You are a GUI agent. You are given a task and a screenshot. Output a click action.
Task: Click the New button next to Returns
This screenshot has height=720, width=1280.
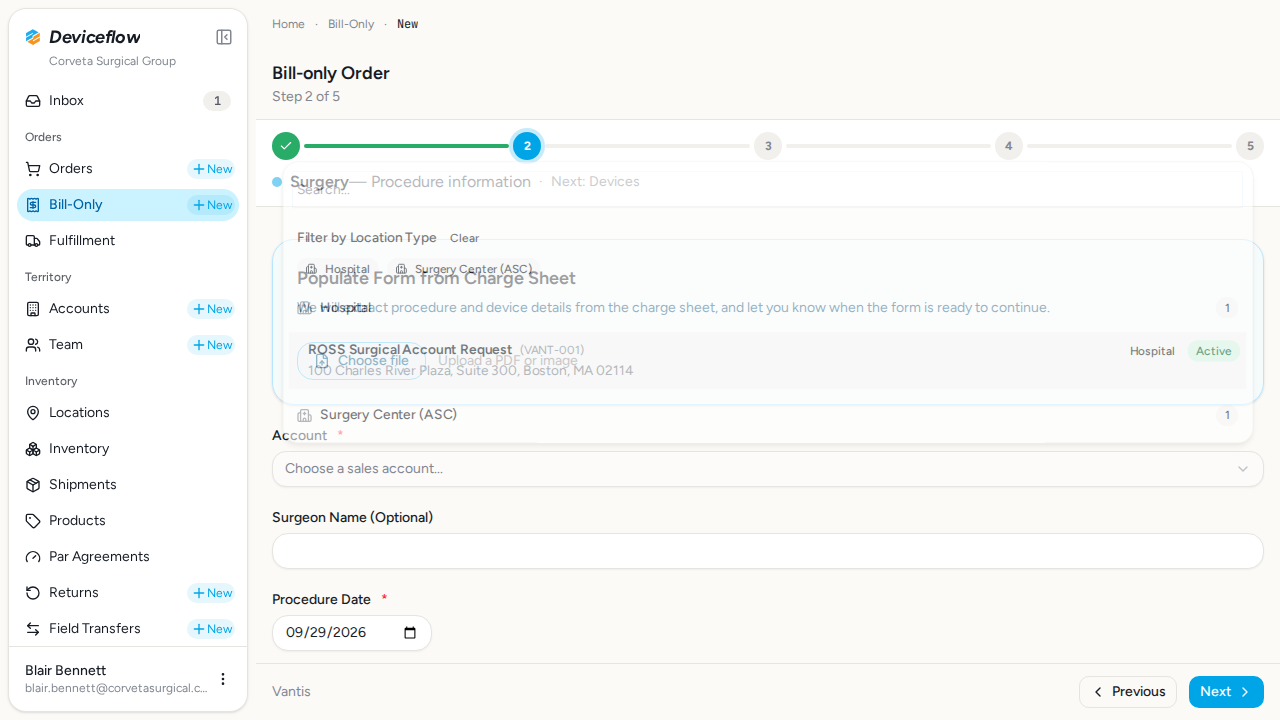click(x=212, y=593)
